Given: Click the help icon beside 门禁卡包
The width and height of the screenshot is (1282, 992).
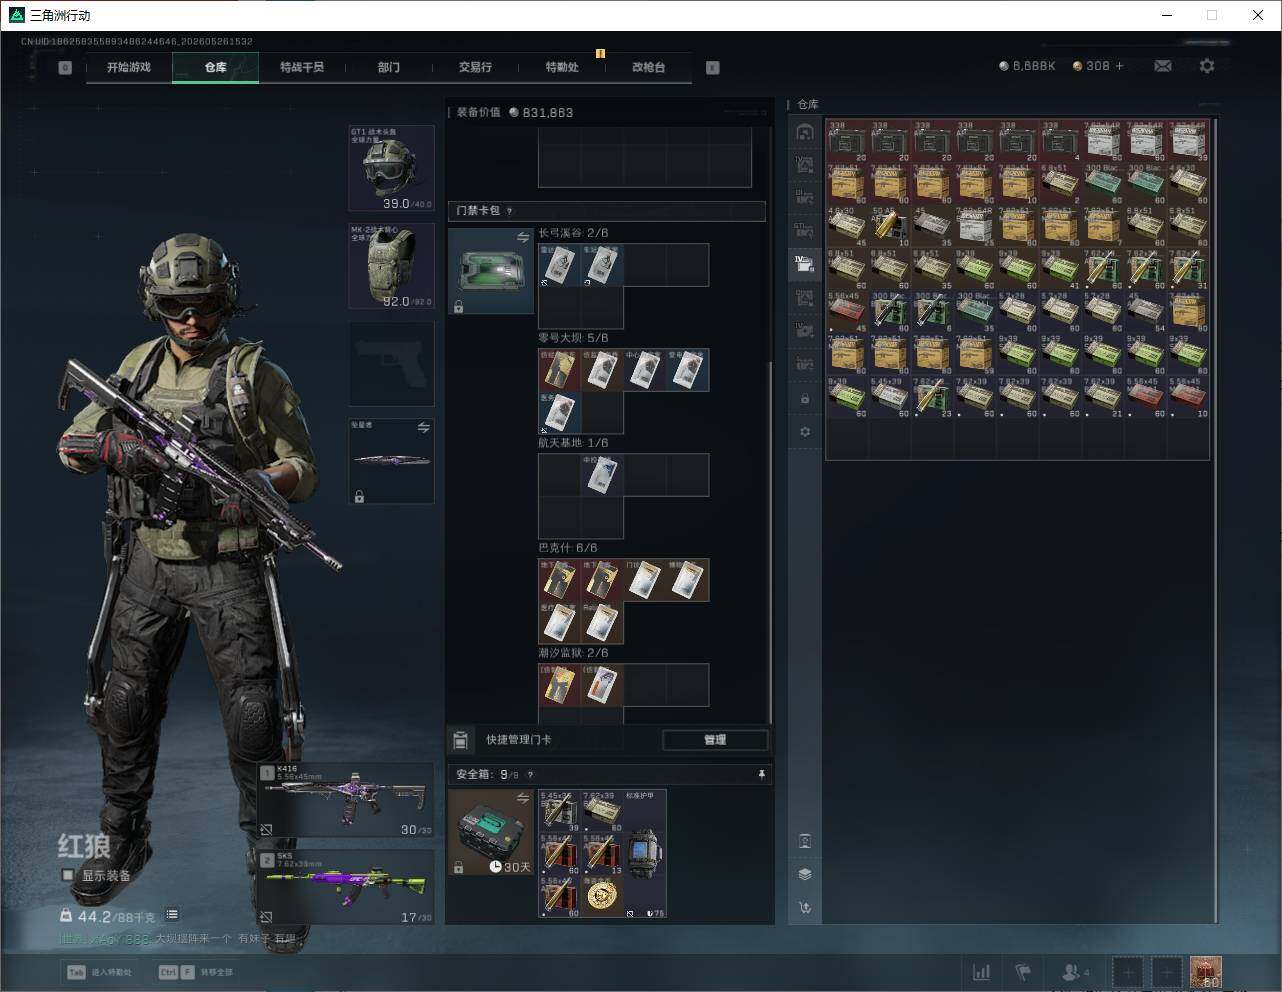Looking at the screenshot, I should pos(509,211).
